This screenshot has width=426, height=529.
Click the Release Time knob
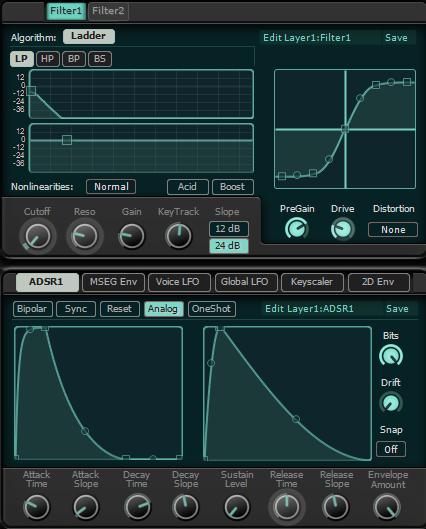287,507
